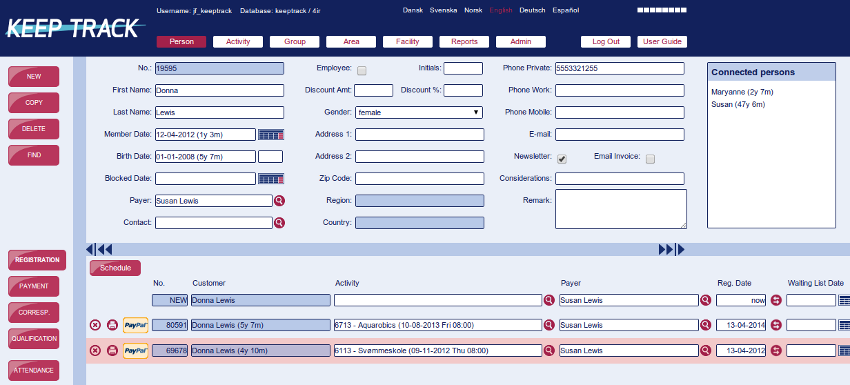The height and width of the screenshot is (385, 850).
Task: Open the Member Date calendar picker
Action: click(x=271, y=134)
